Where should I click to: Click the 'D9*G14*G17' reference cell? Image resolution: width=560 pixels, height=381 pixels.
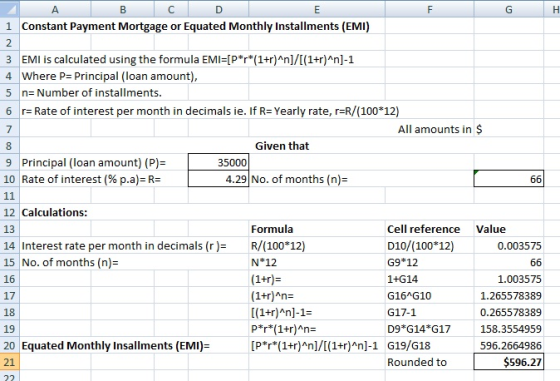point(419,329)
